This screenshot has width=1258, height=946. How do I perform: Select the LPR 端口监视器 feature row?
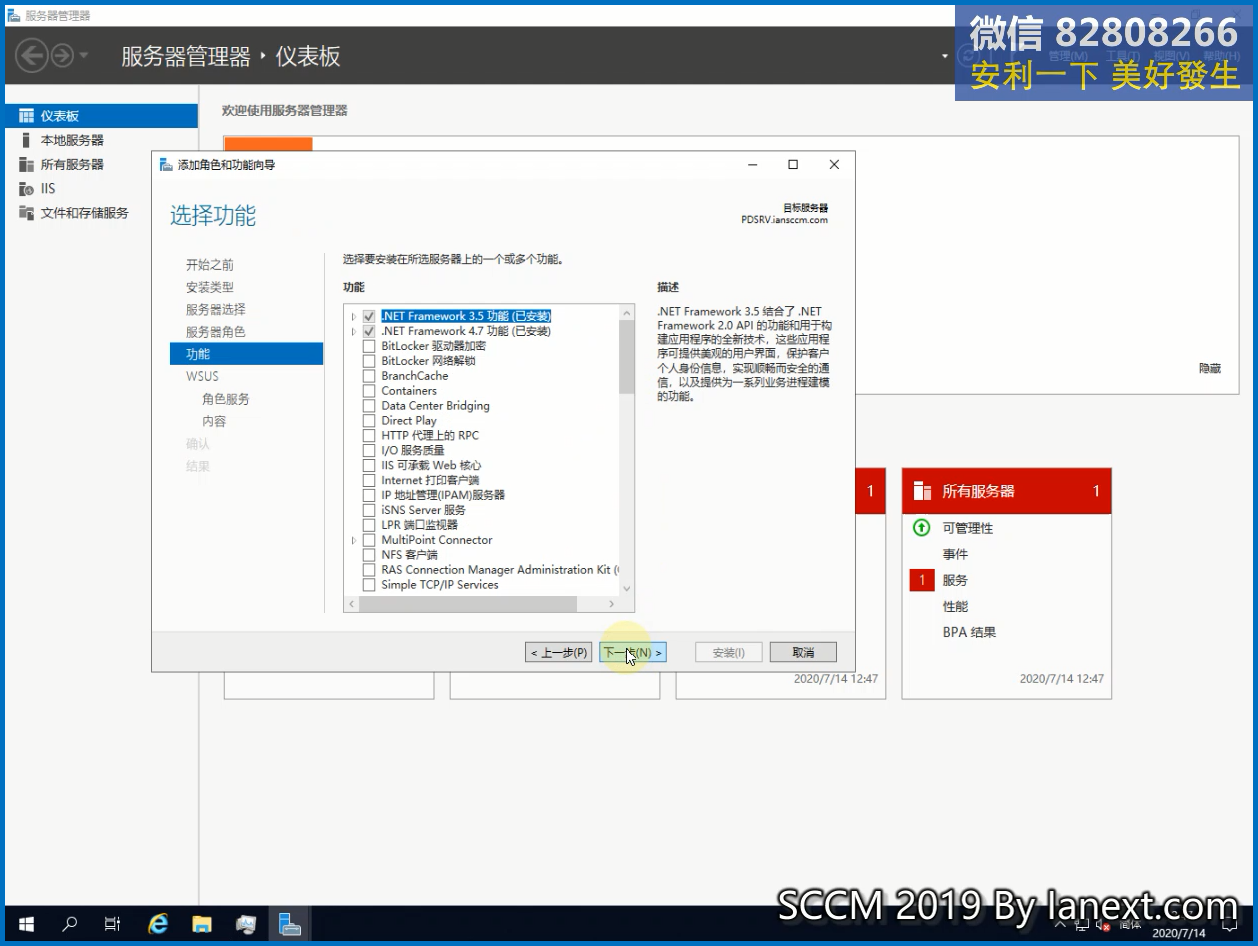pos(419,525)
